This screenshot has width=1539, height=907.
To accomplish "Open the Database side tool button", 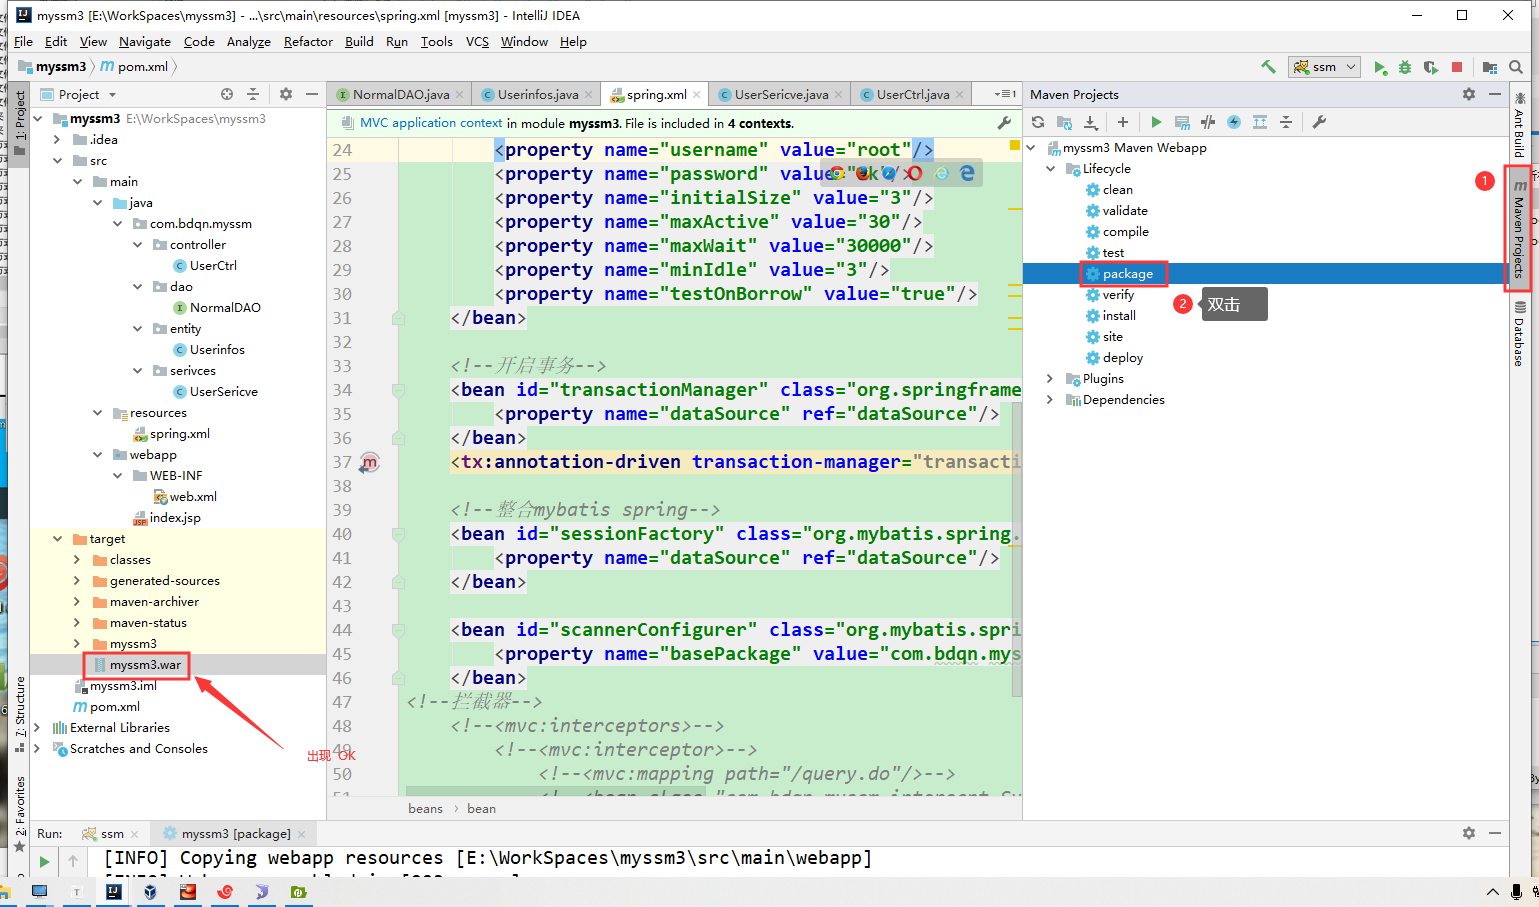I will coord(1519,334).
